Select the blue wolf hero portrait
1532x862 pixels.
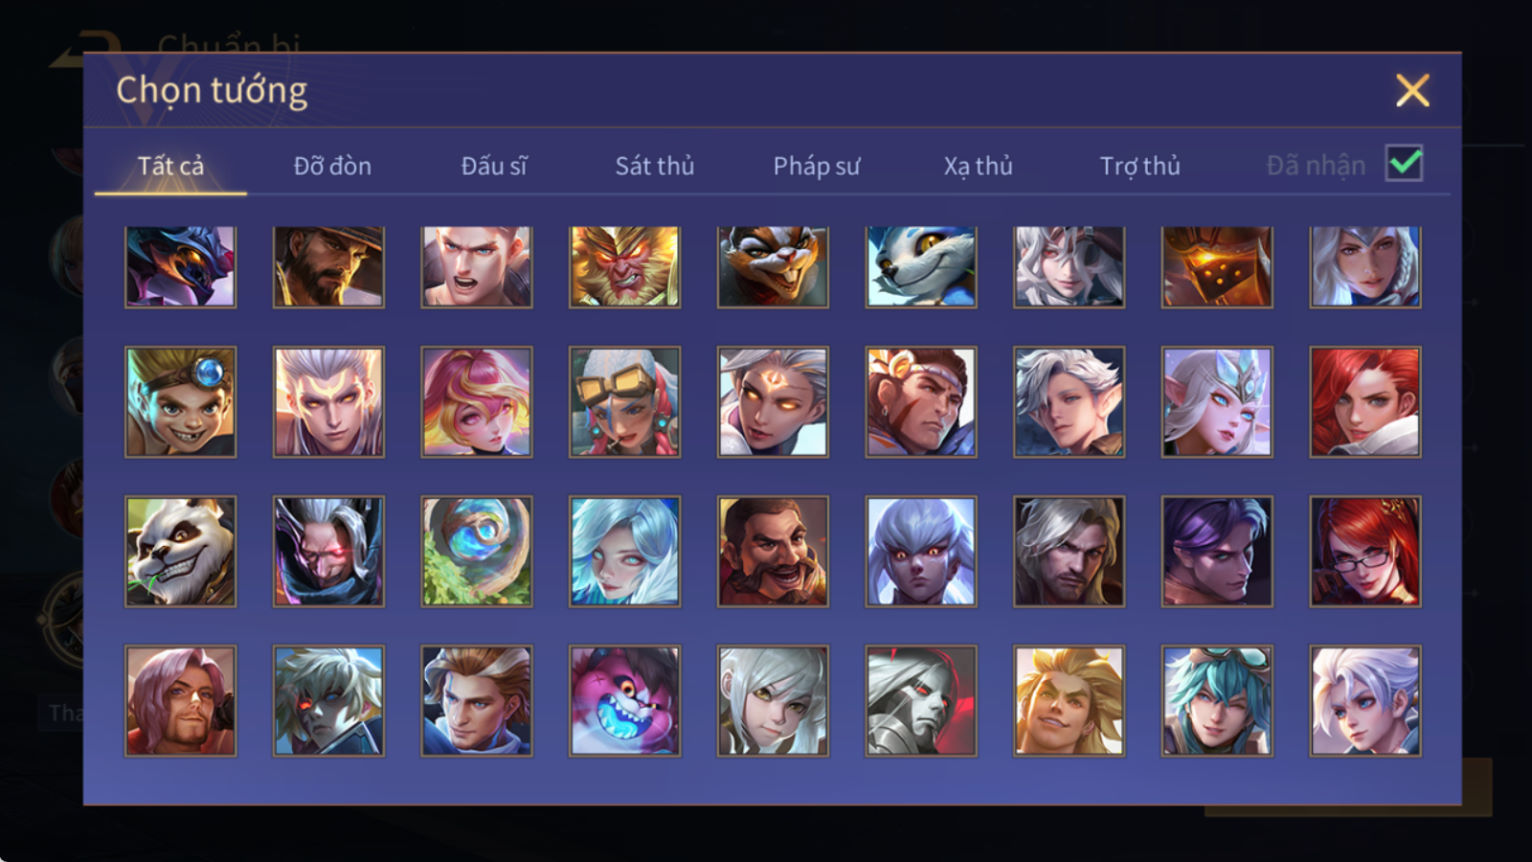pyautogui.click(x=921, y=266)
